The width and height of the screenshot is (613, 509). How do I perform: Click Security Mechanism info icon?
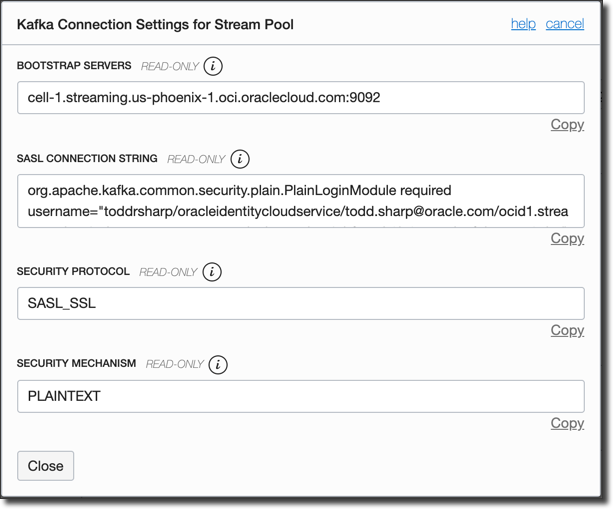coord(218,364)
